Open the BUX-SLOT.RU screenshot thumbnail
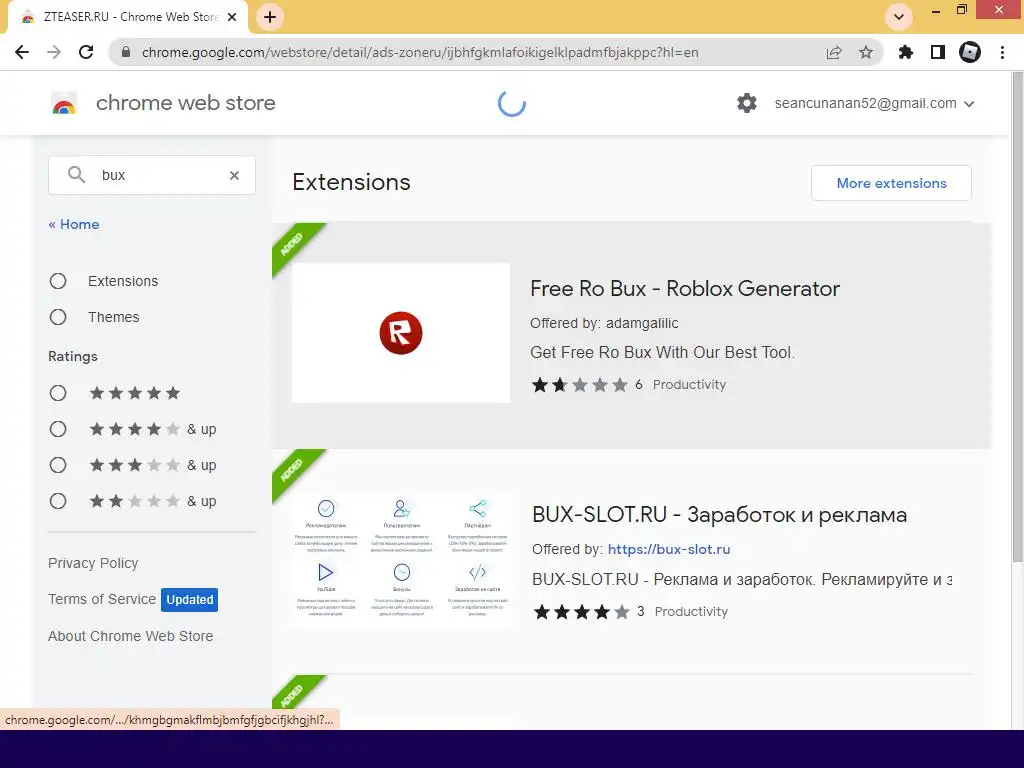 [401, 559]
